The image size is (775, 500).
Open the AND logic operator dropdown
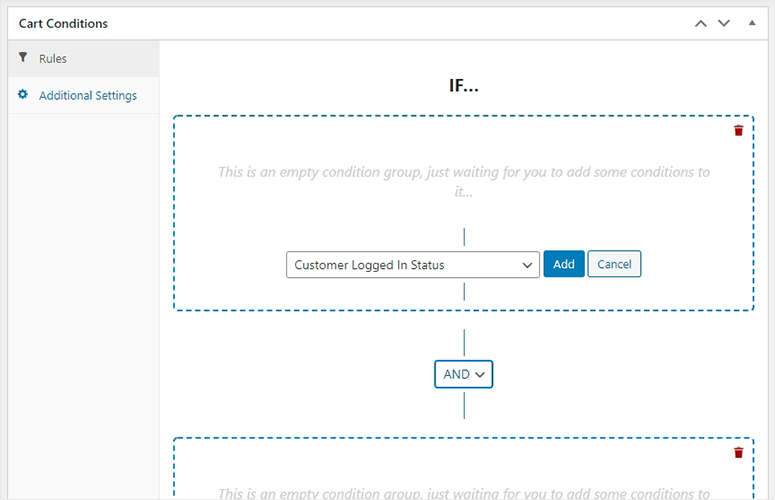point(464,375)
